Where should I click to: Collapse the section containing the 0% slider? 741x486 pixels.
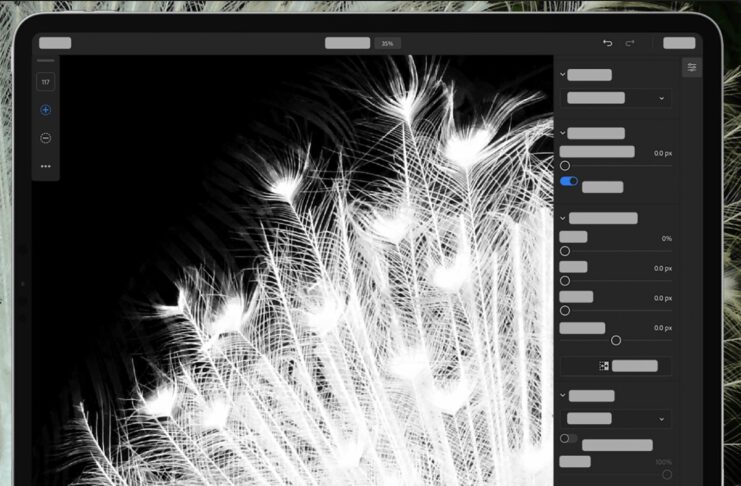point(562,218)
